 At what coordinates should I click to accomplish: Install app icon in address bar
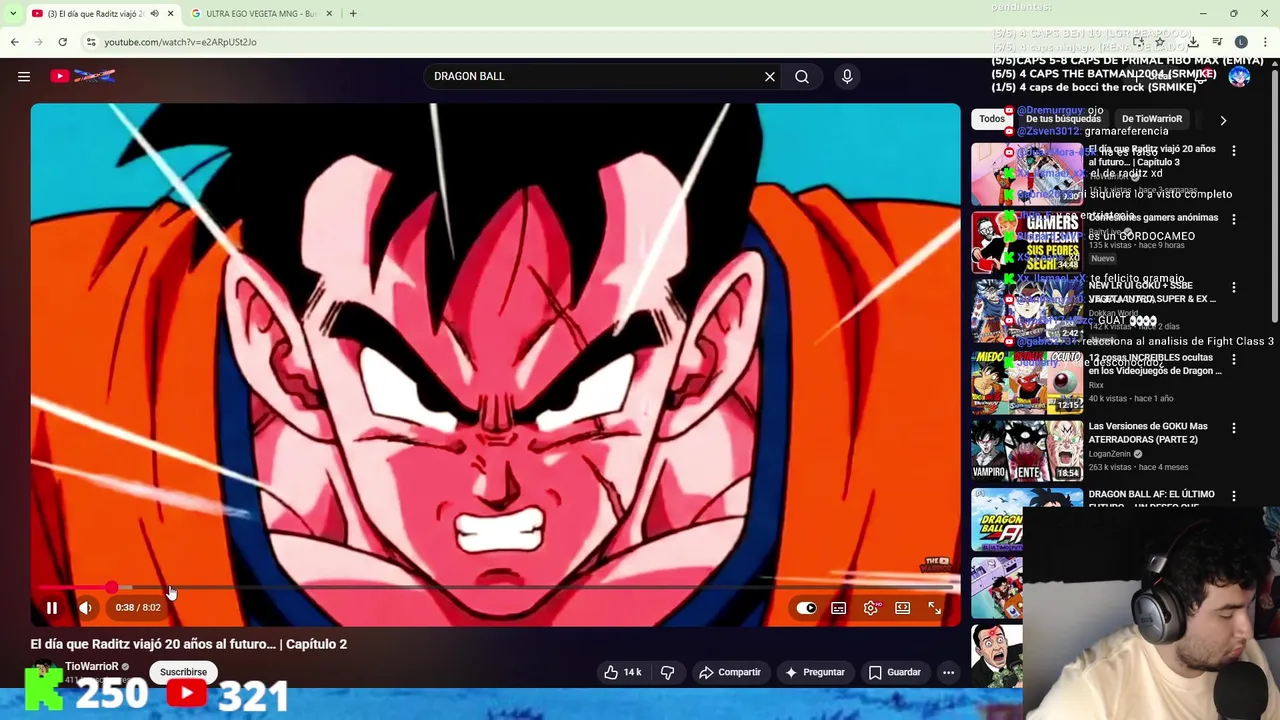click(x=1138, y=42)
